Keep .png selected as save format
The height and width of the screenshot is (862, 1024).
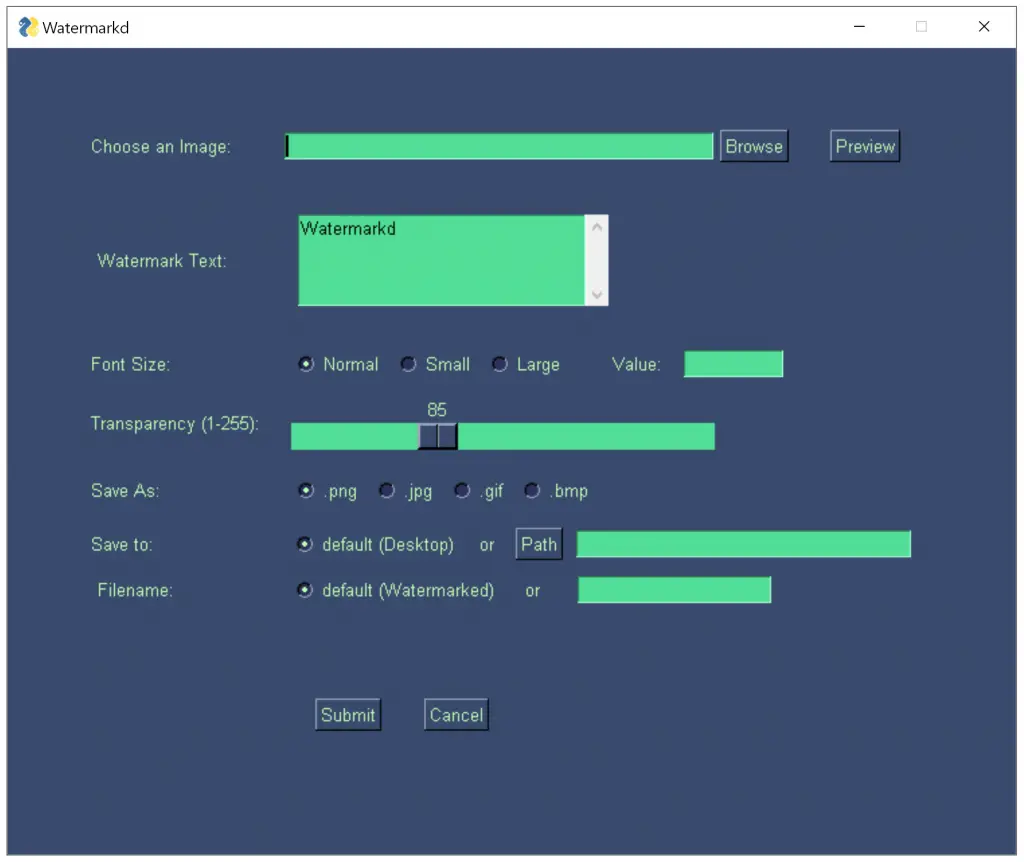pos(306,491)
